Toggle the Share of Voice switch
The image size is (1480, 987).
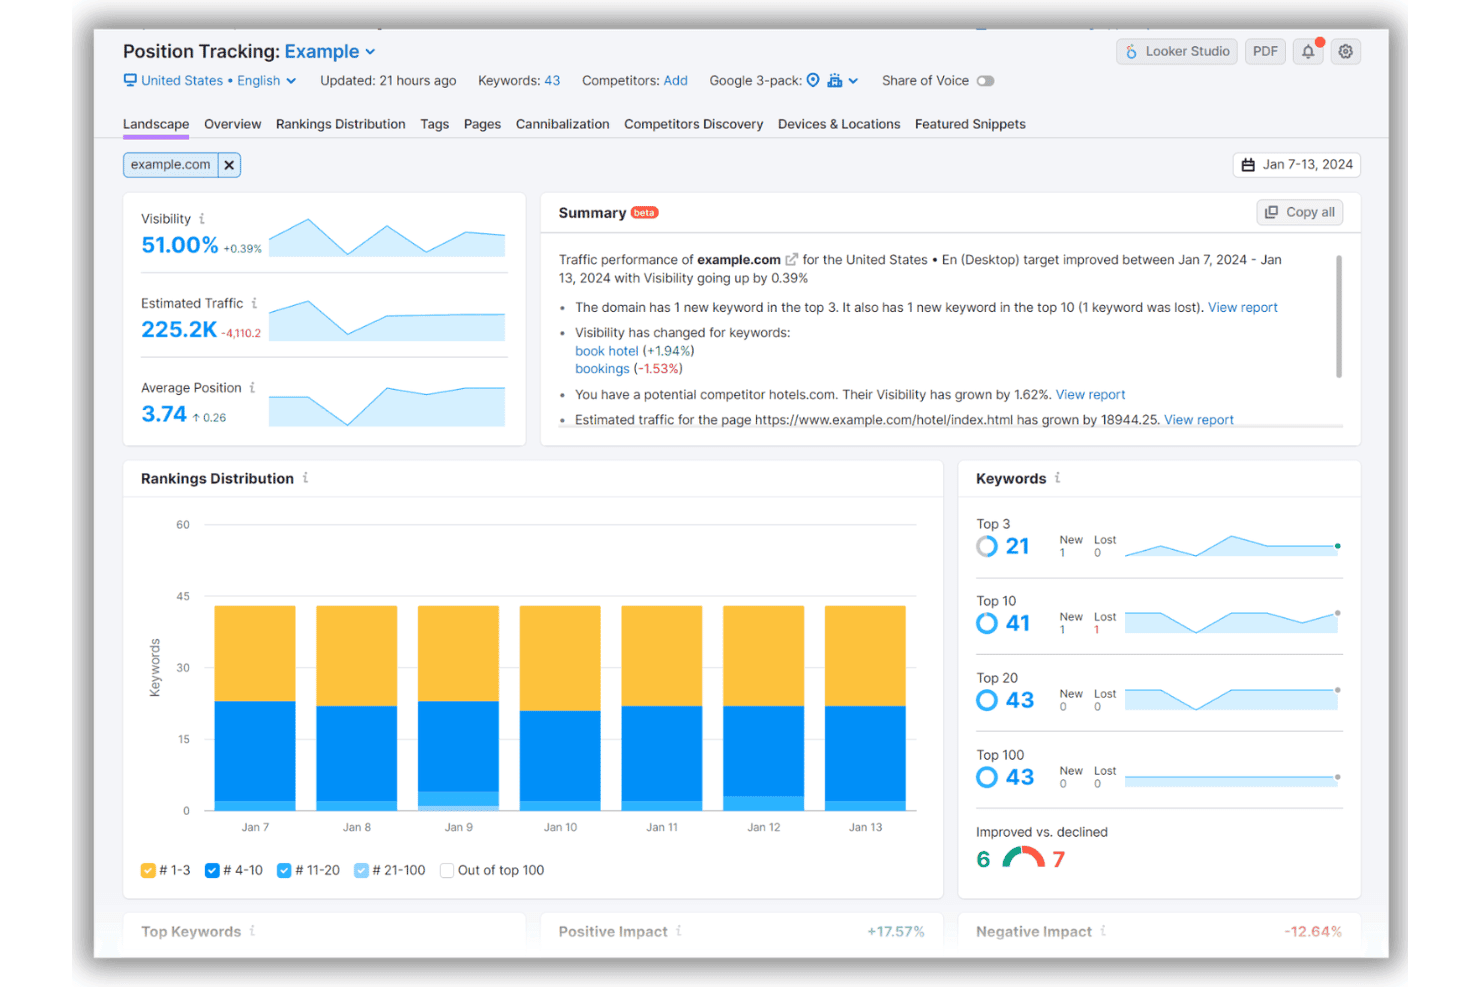(x=985, y=81)
